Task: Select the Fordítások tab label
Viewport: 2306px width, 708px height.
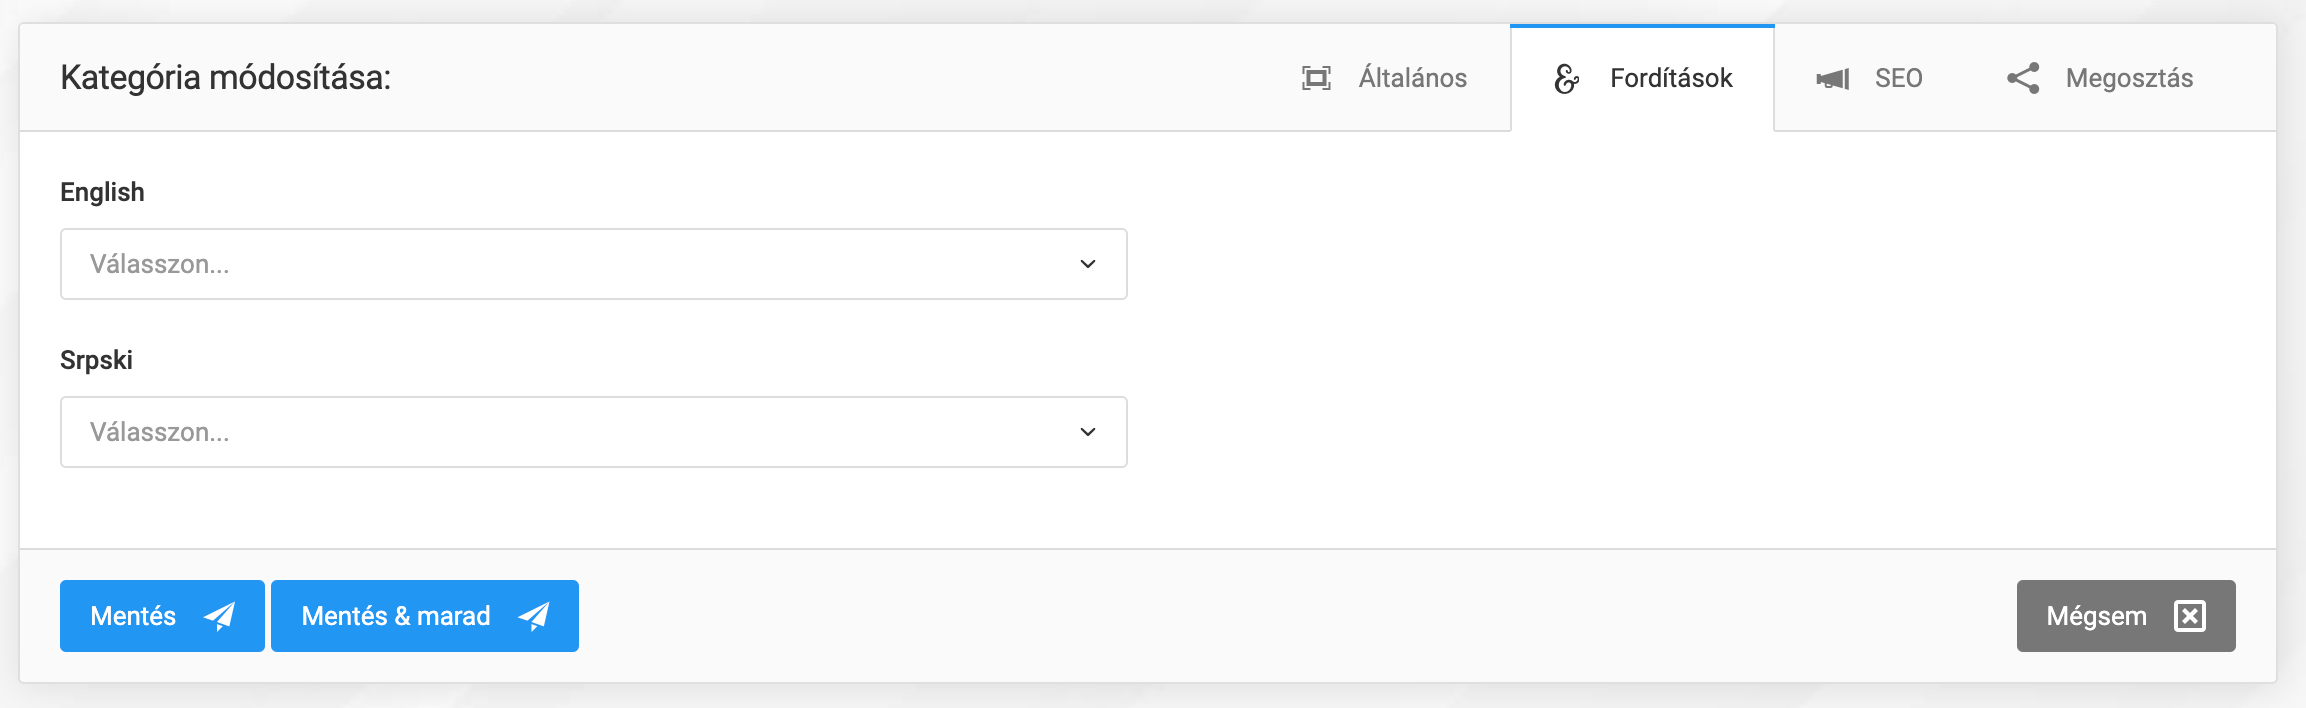Action: (x=1670, y=78)
